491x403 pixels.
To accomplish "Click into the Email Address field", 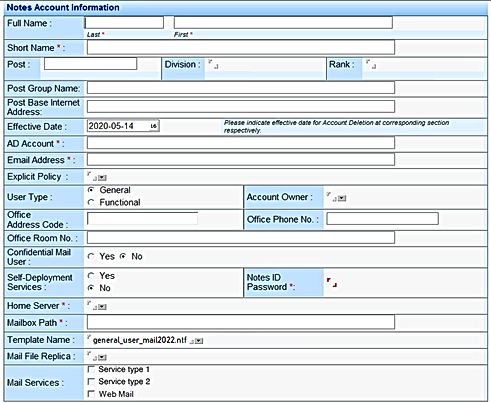I will click(241, 159).
